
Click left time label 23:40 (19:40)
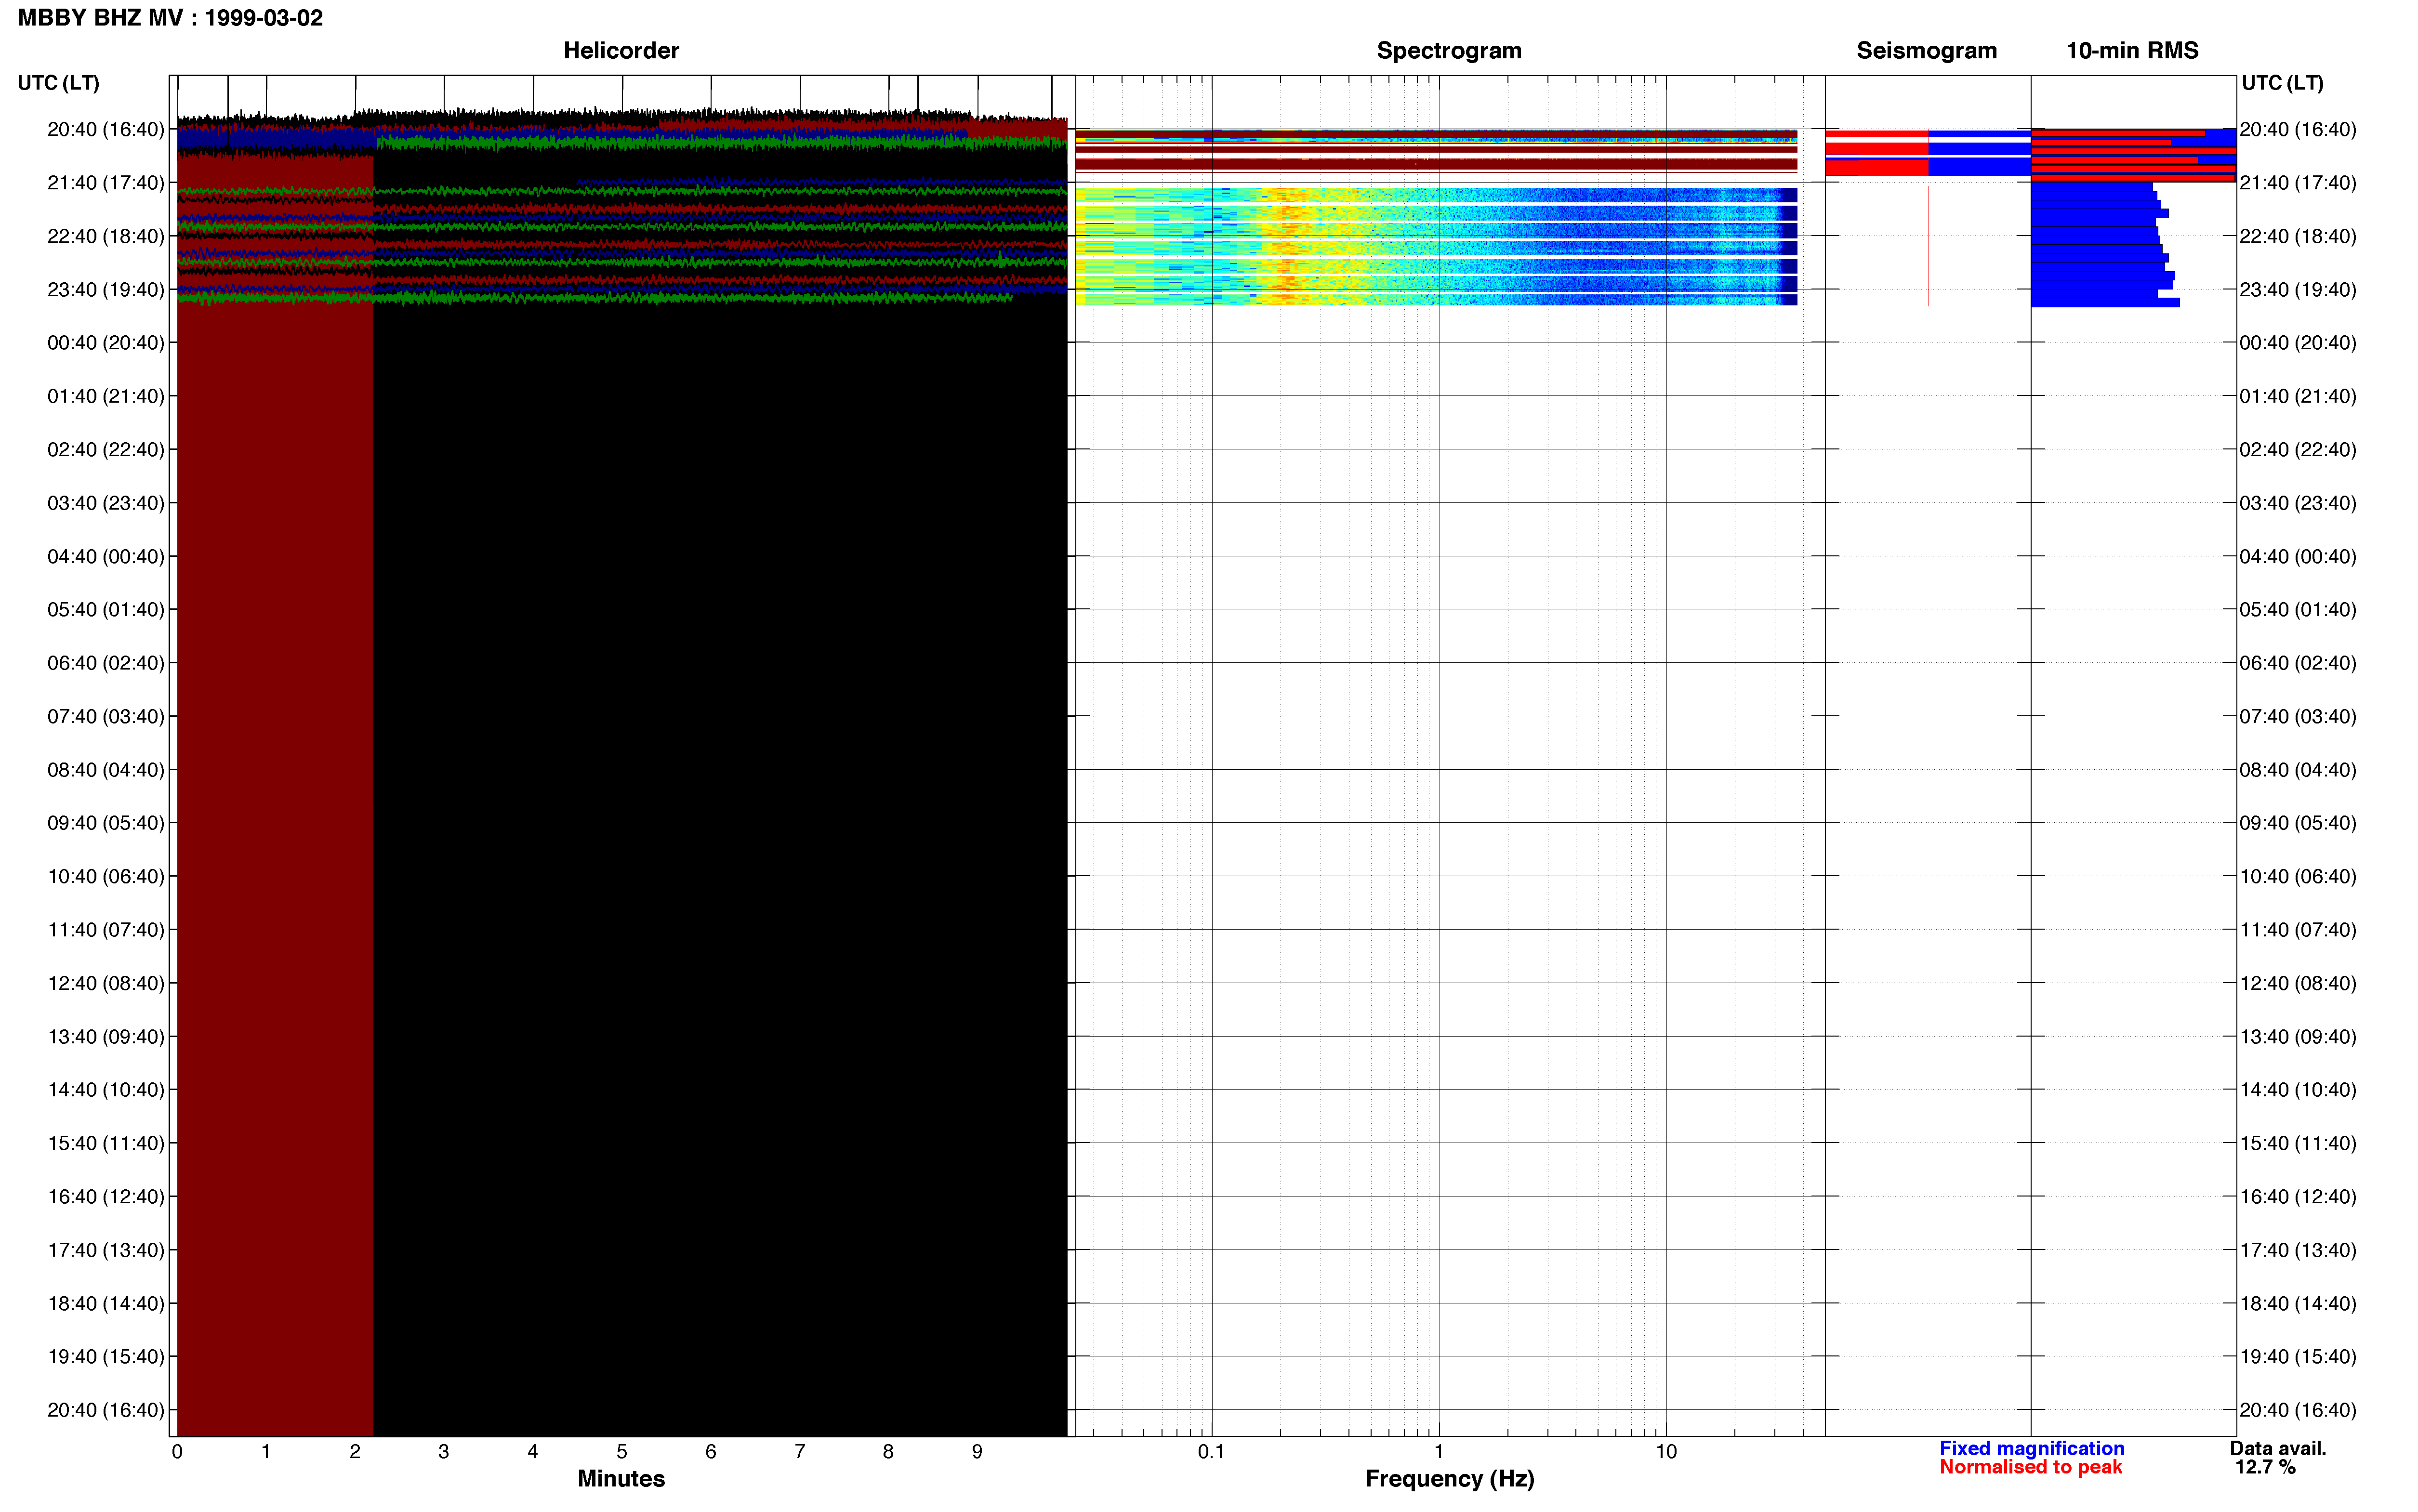coord(105,290)
